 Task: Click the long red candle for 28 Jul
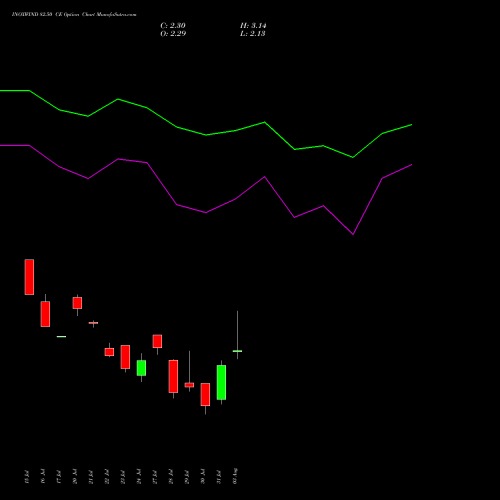(173, 376)
